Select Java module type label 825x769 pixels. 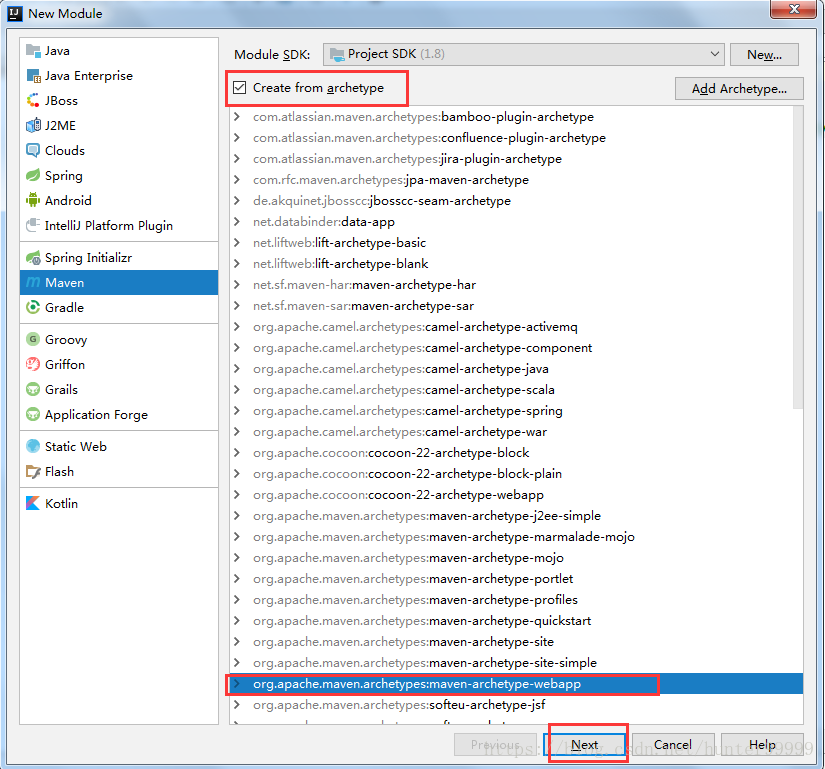tap(57, 51)
